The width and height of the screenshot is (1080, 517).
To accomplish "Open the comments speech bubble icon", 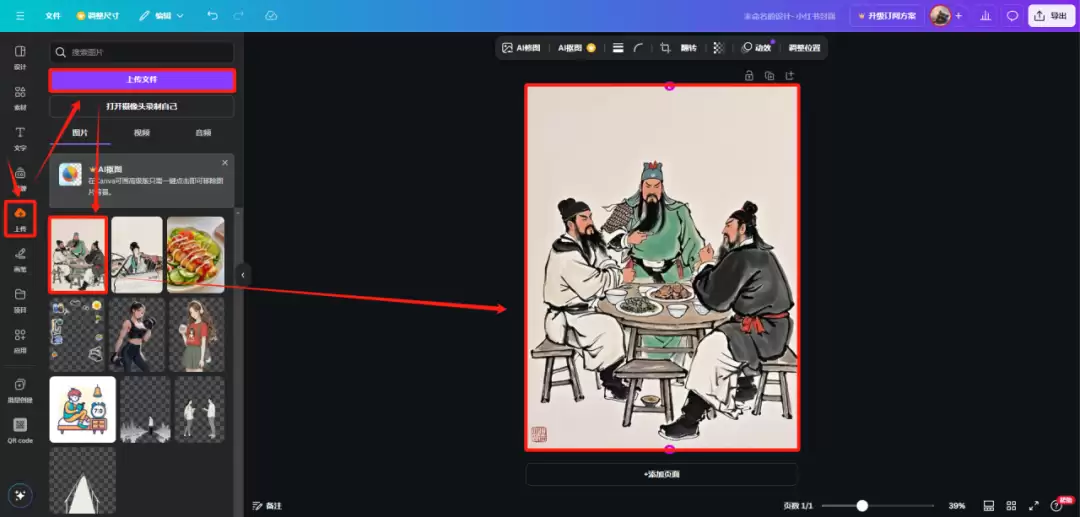I will coord(1012,16).
